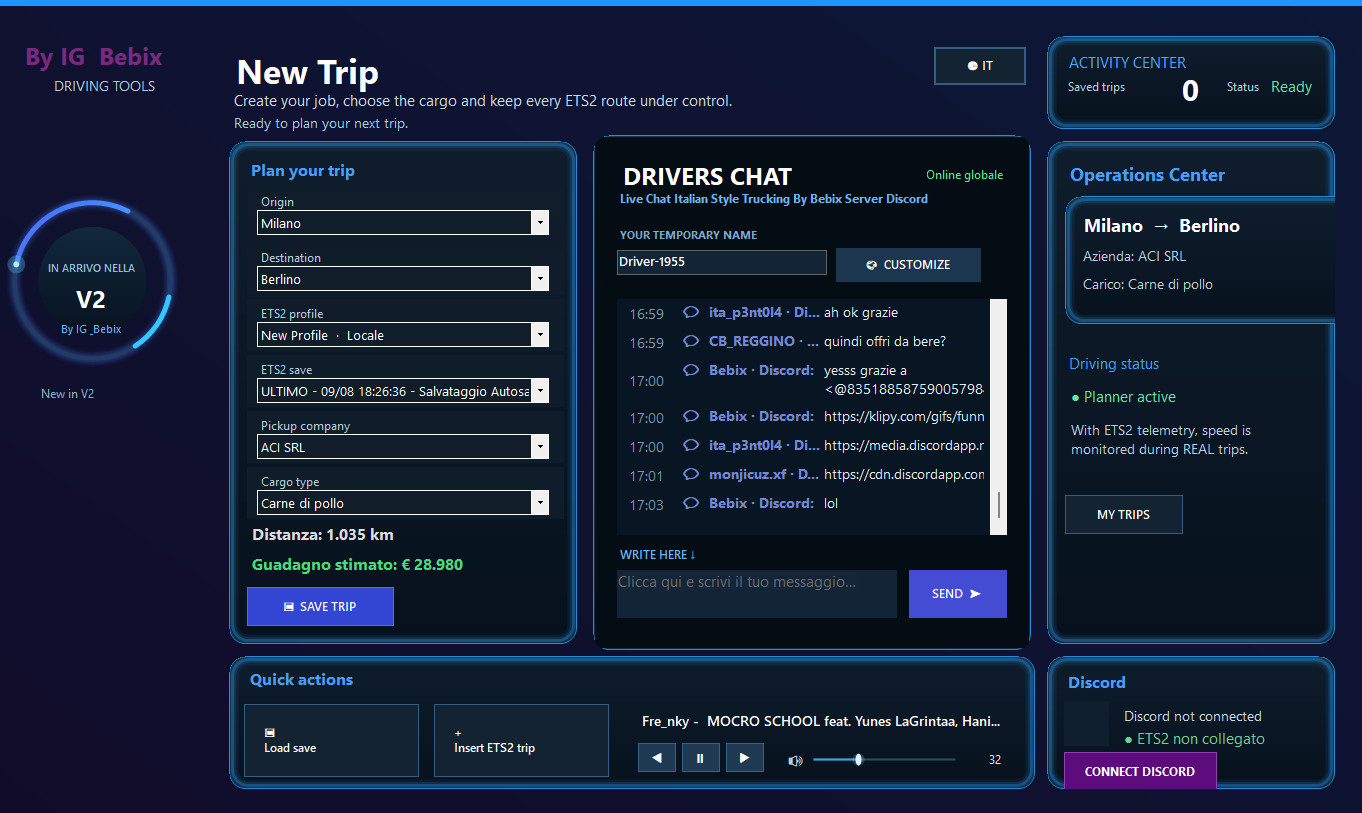Image resolution: width=1362 pixels, height=813 pixels.
Task: Skip to the next track
Action: pyautogui.click(x=744, y=758)
